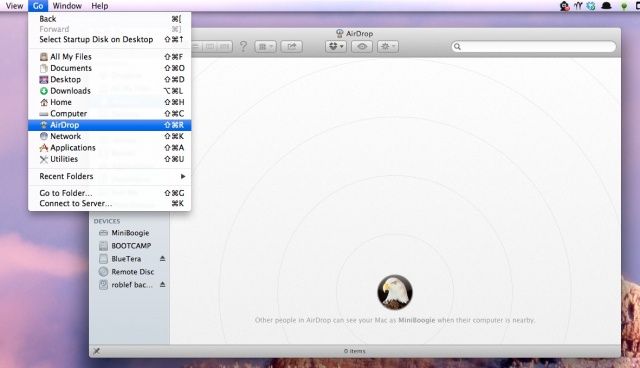Screen dimensions: 640x368
Task: Open the Dropbox toolbar dropdown
Action: pyautogui.click(x=336, y=47)
